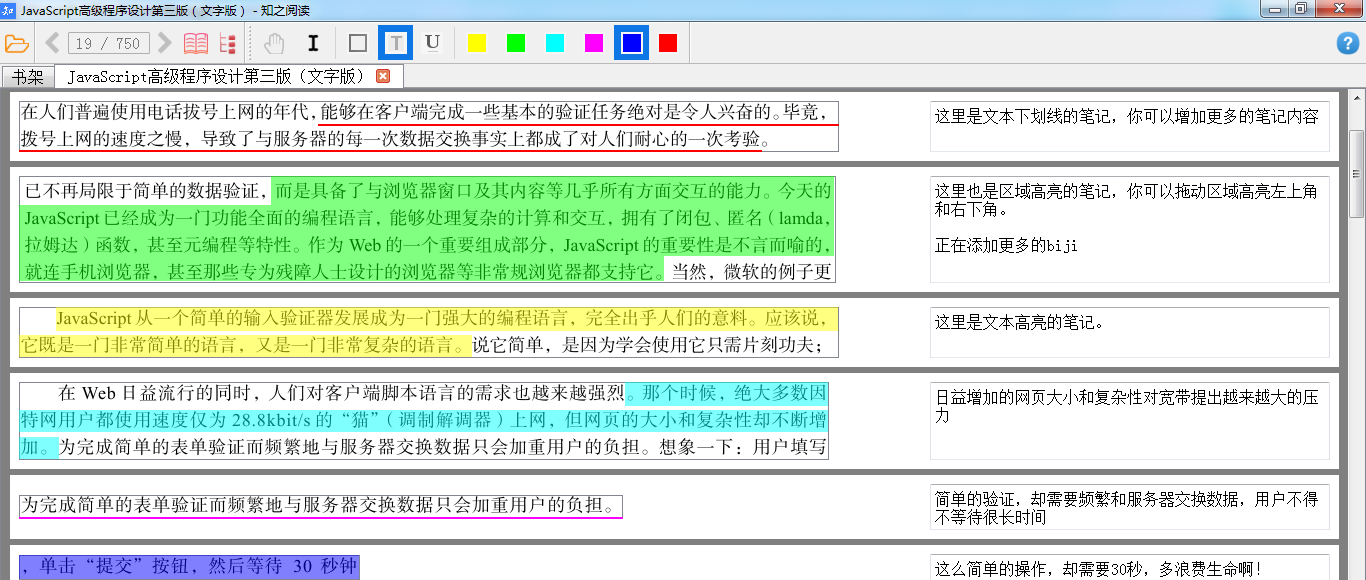
Task: Switch to the 书架 tab
Action: coord(28,77)
